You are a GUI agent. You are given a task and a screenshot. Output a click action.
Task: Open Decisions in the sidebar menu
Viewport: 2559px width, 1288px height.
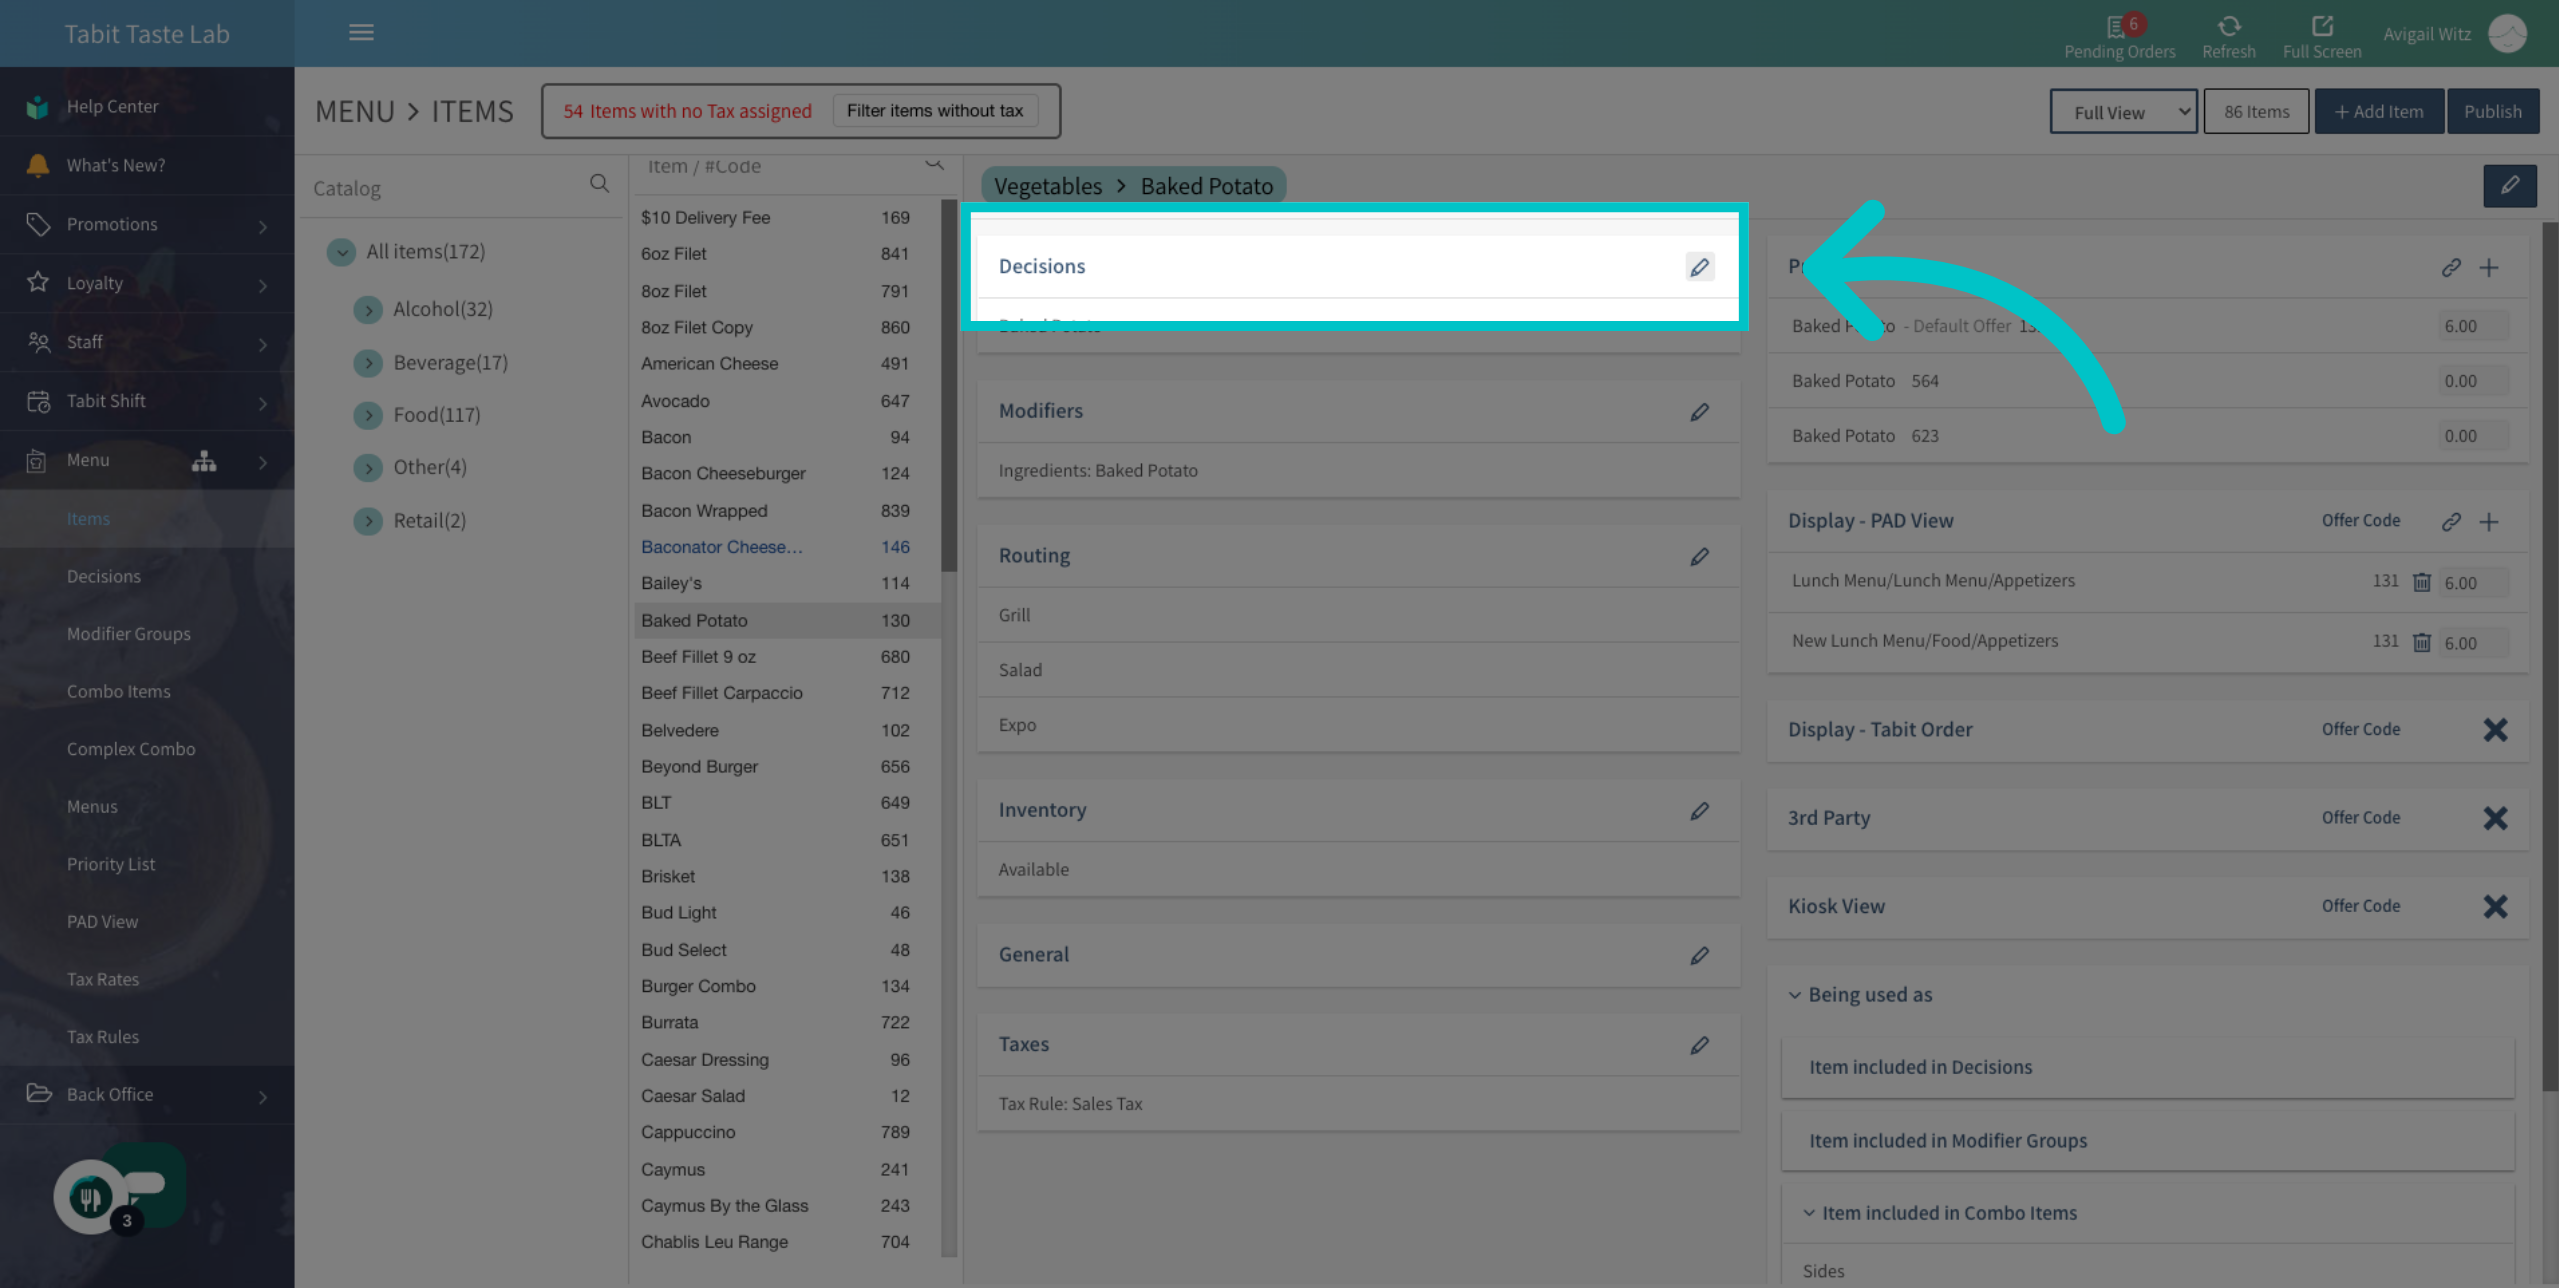click(104, 576)
